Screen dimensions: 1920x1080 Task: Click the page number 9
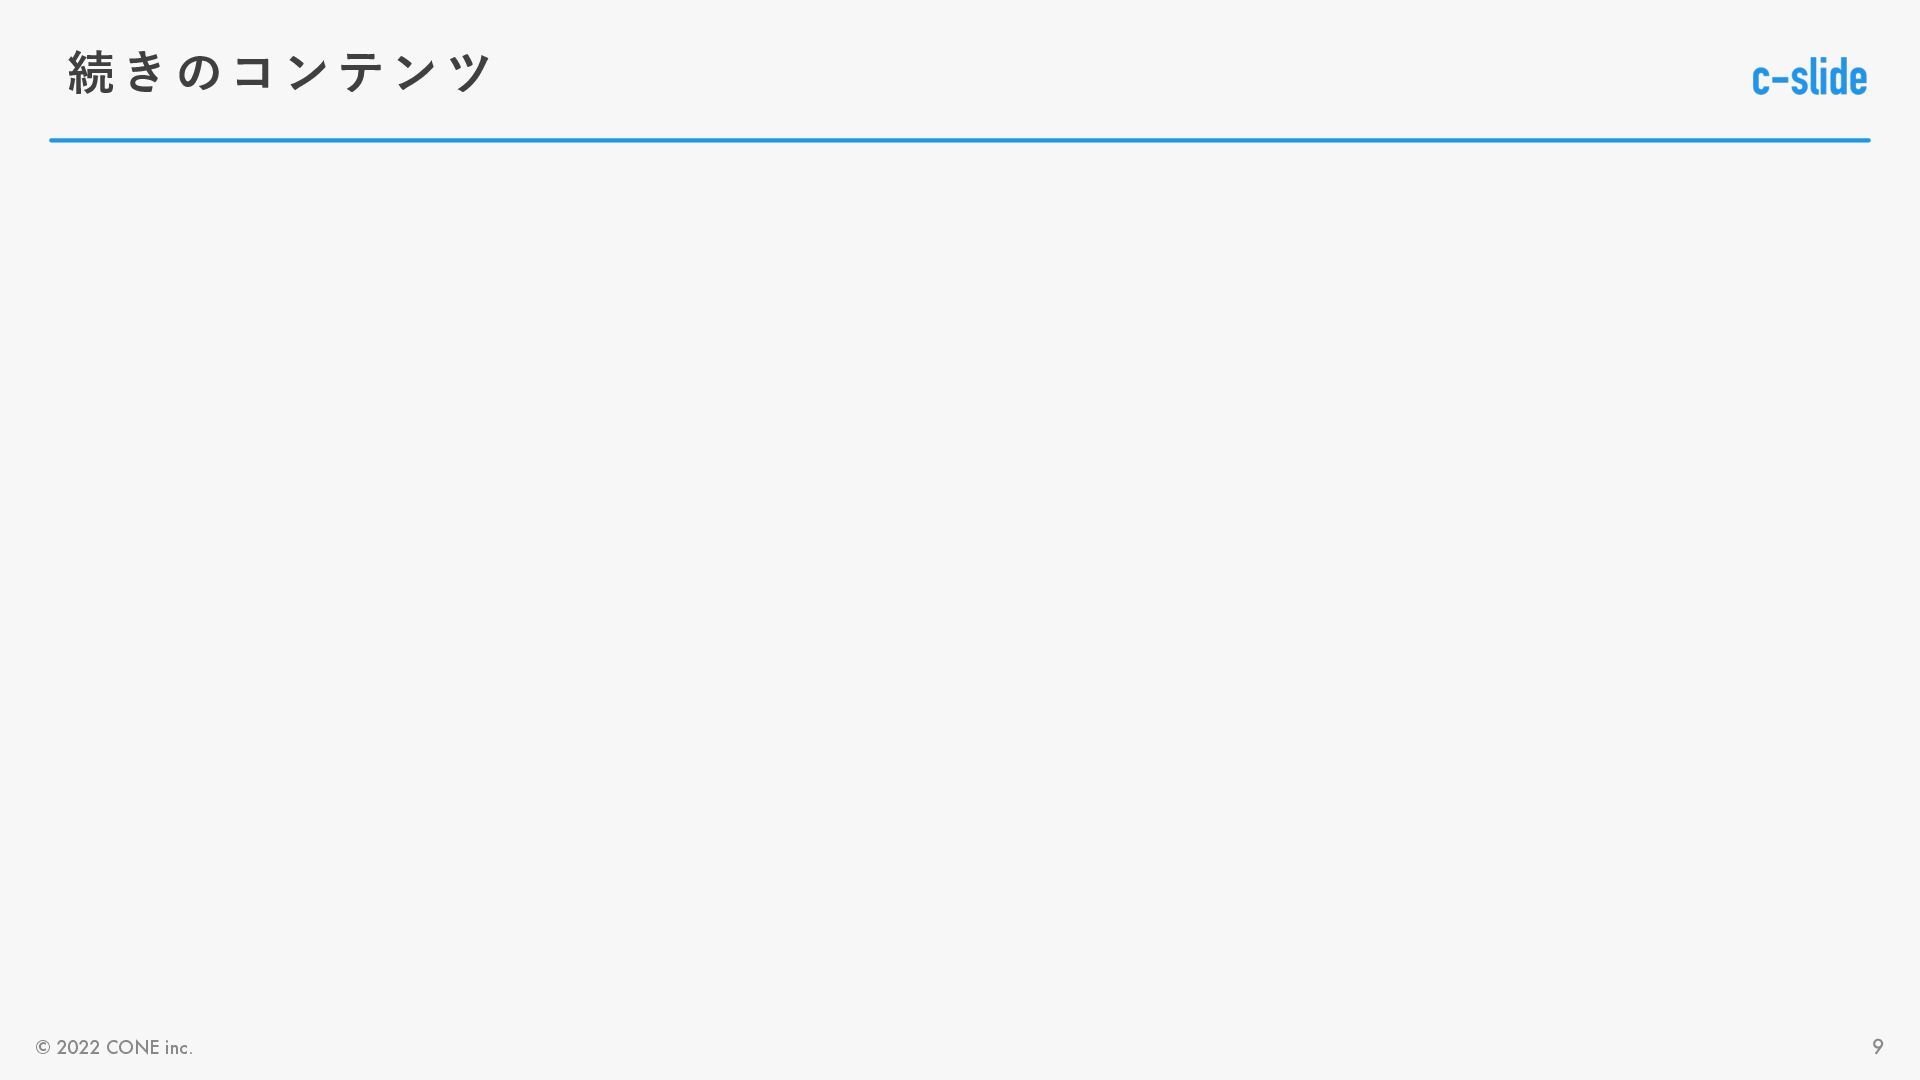(x=1877, y=1046)
